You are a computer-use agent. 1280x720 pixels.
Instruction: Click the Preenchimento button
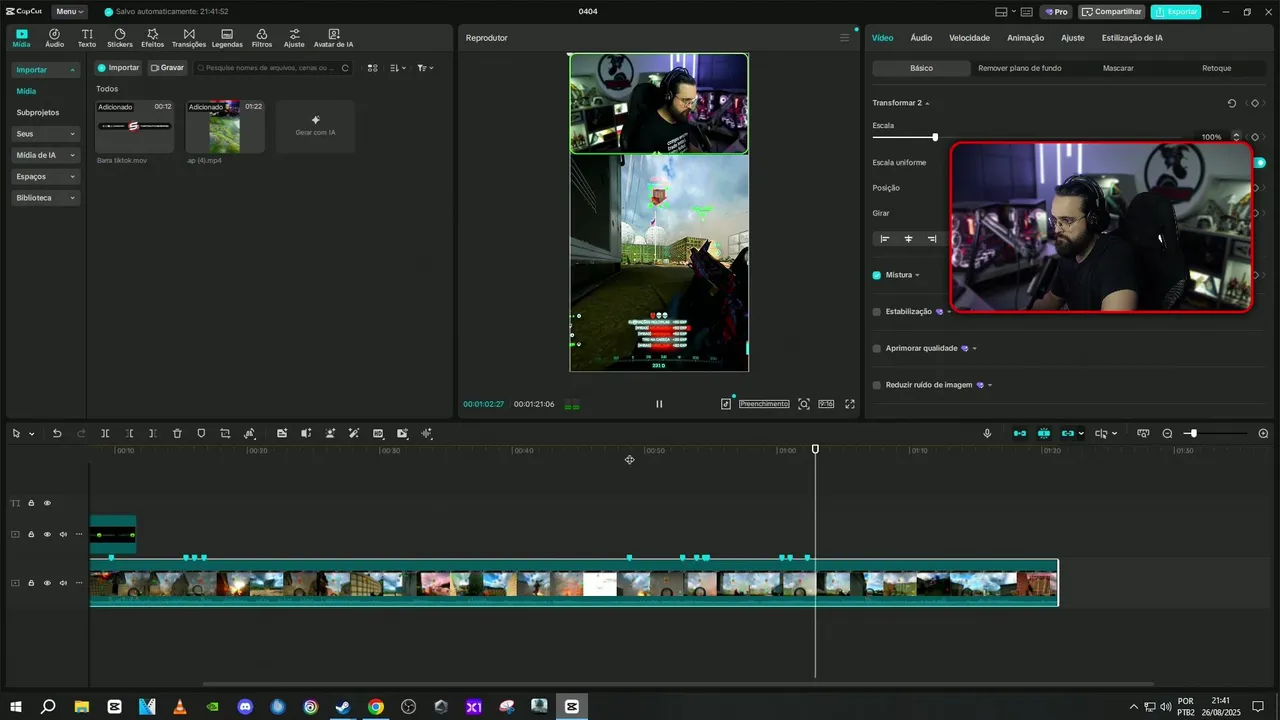[x=764, y=404]
